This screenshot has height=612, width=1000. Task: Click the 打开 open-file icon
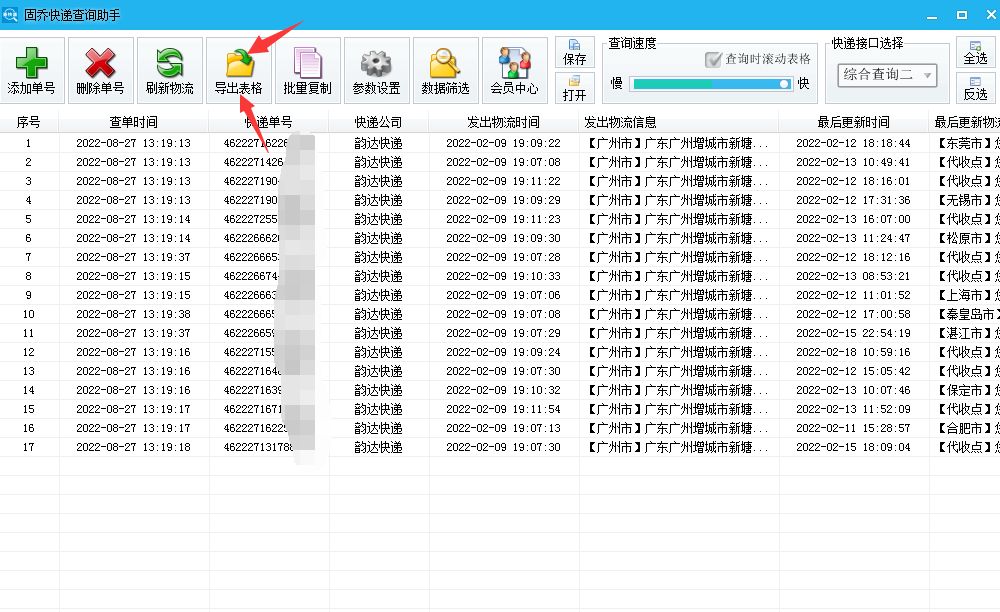pos(575,90)
